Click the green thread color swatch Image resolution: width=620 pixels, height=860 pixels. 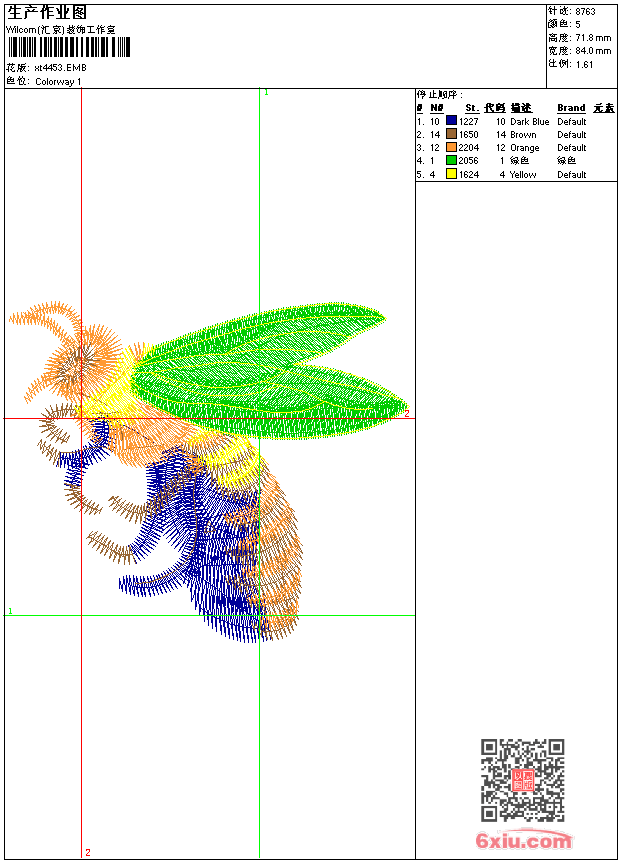coord(451,160)
